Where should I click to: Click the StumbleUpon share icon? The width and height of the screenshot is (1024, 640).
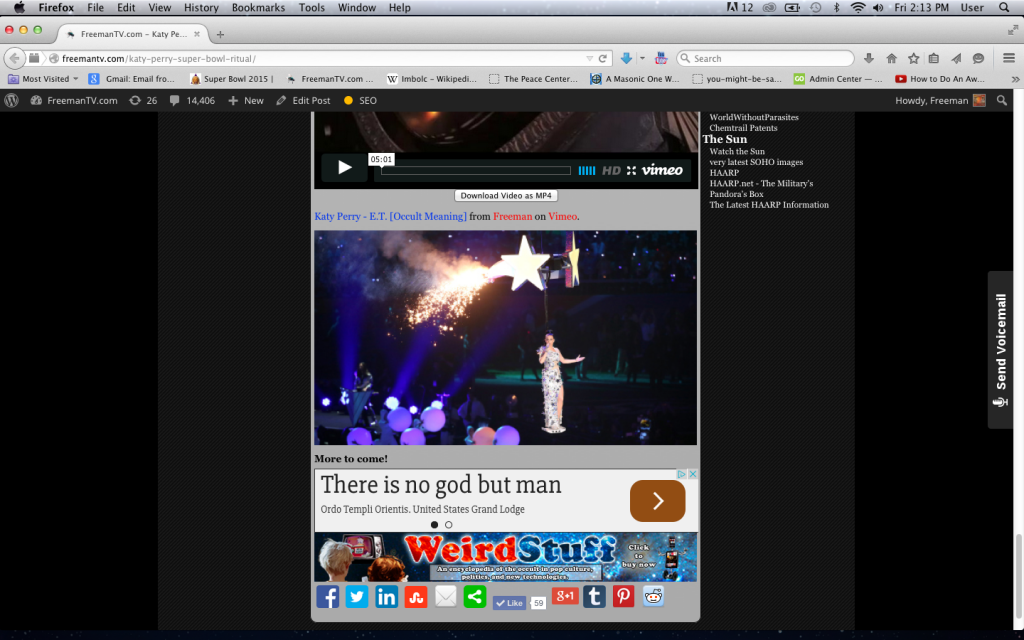pos(416,597)
